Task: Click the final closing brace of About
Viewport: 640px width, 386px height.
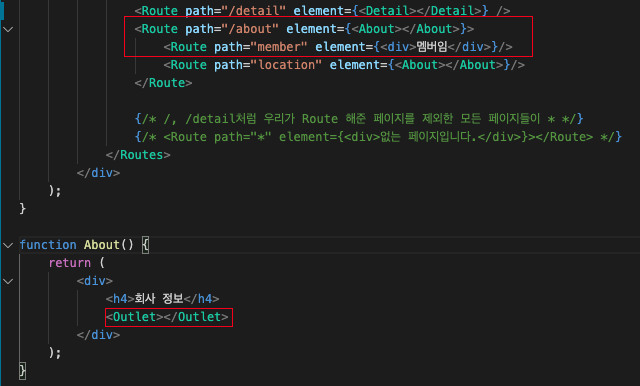Action: click(22, 370)
